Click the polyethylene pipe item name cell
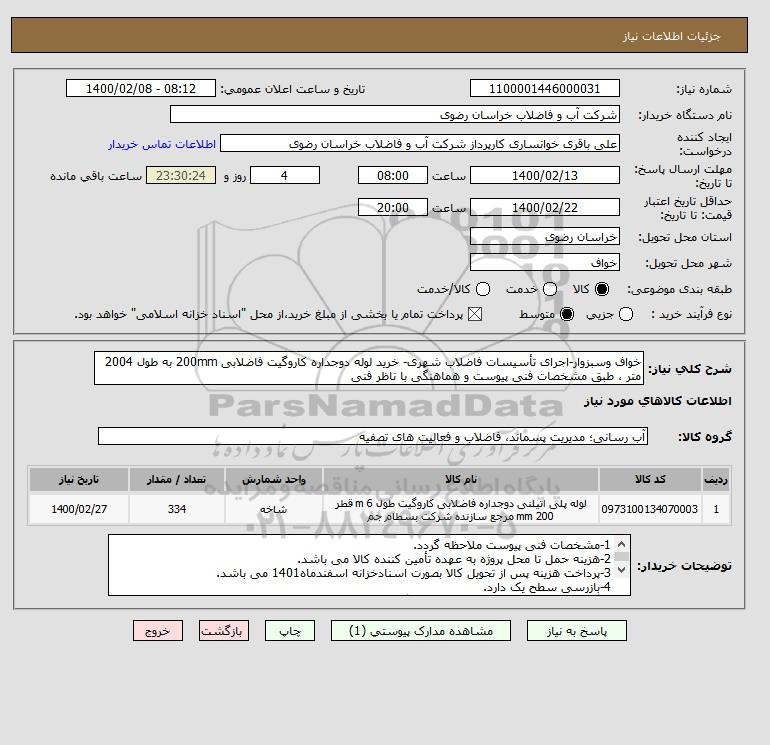The width and height of the screenshot is (770, 745). pyautogui.click(x=461, y=509)
